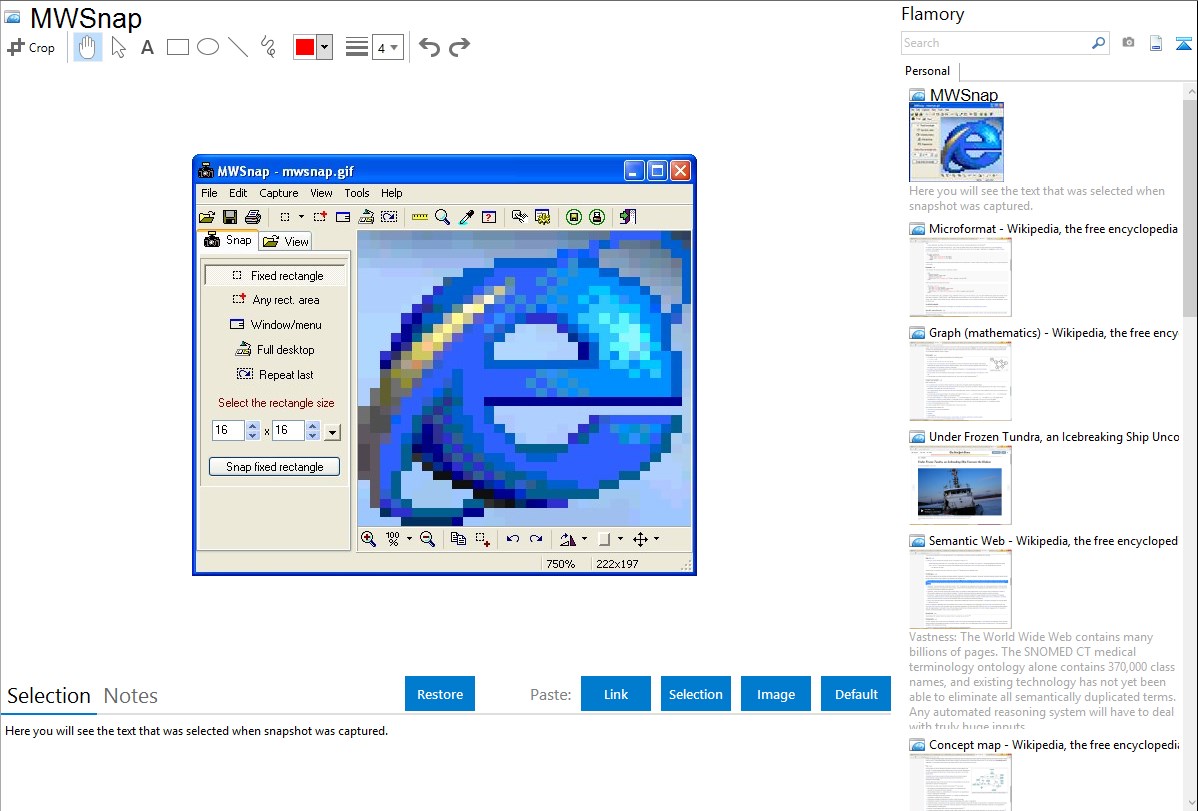Open the rectangle size preset dropdown
Screen dimensions: 1198x811
[x=332, y=432]
